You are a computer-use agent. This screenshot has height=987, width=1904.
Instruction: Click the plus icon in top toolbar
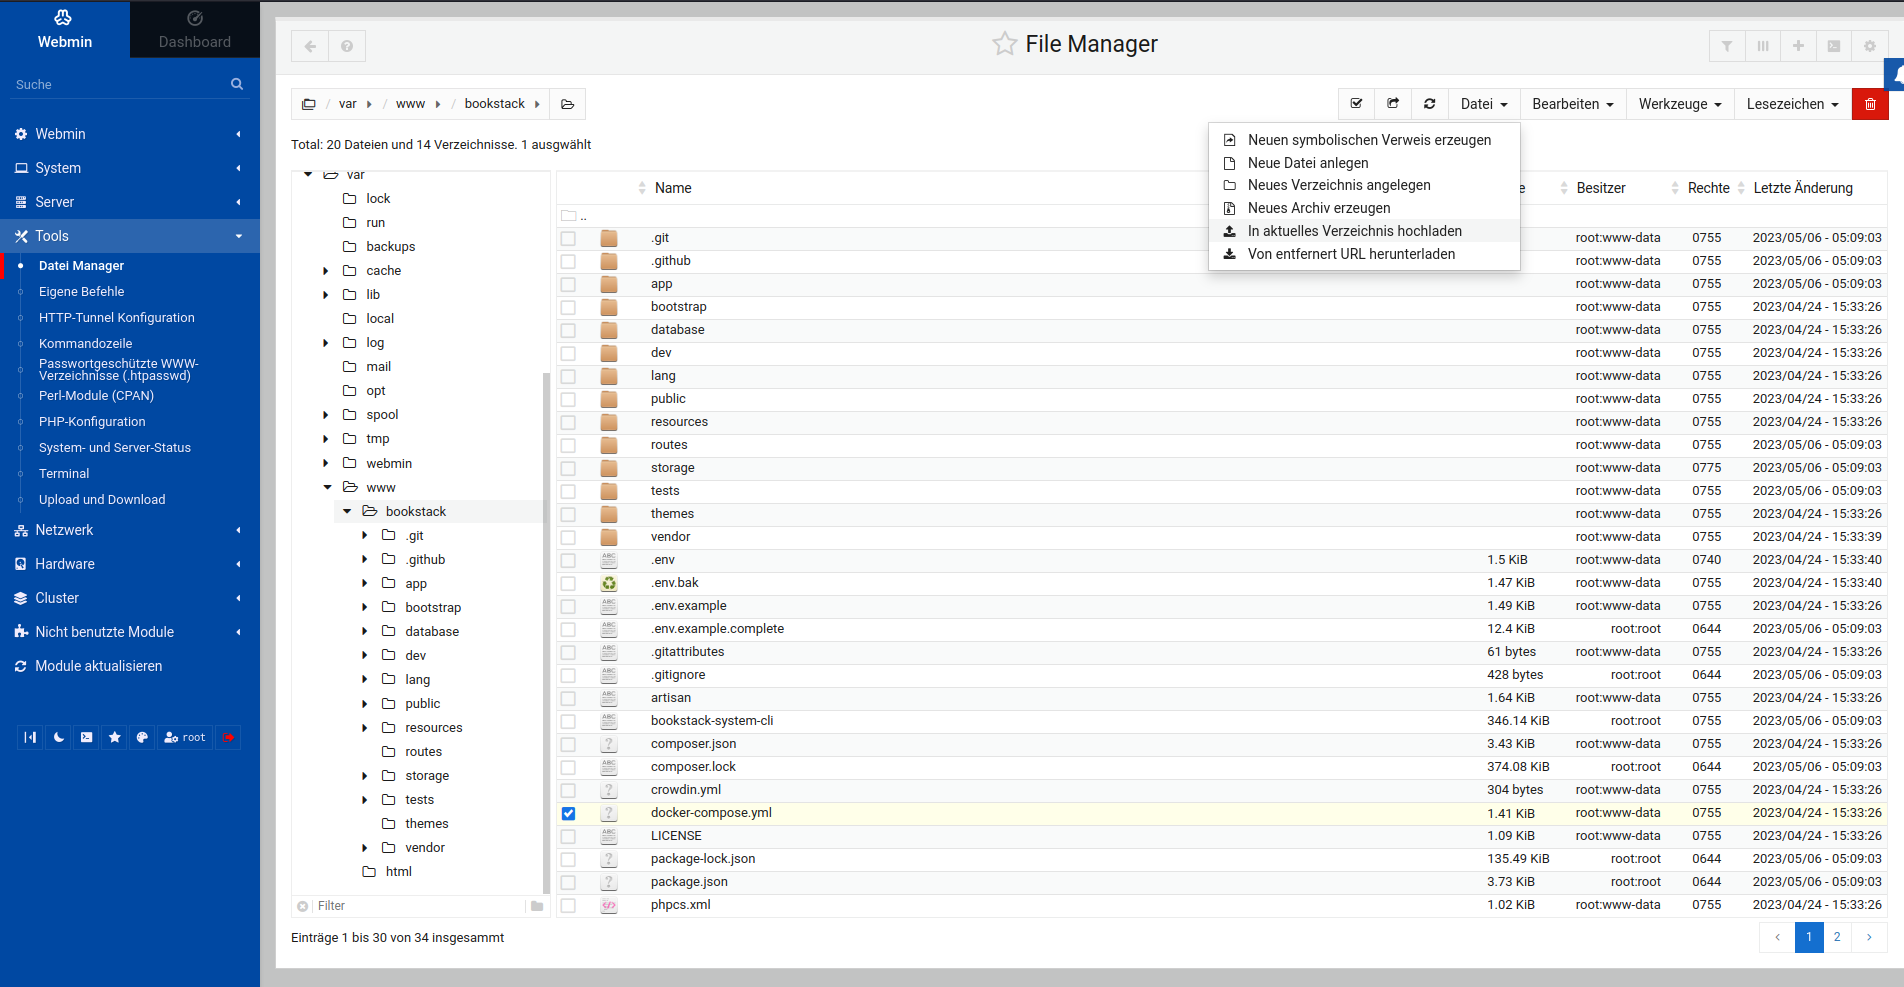pos(1798,46)
